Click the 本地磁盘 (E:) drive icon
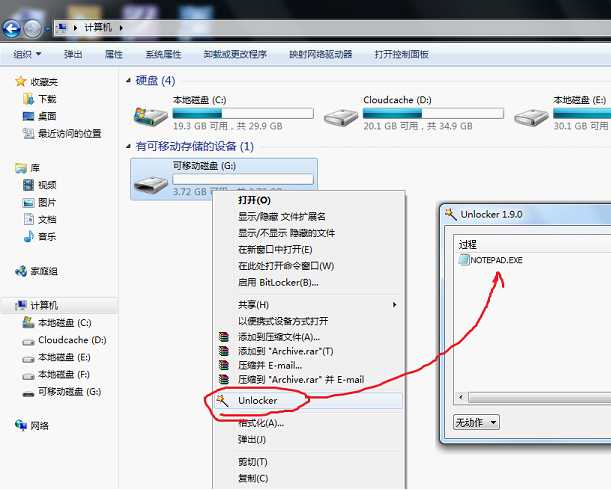This screenshot has height=490, width=611. coord(531,117)
